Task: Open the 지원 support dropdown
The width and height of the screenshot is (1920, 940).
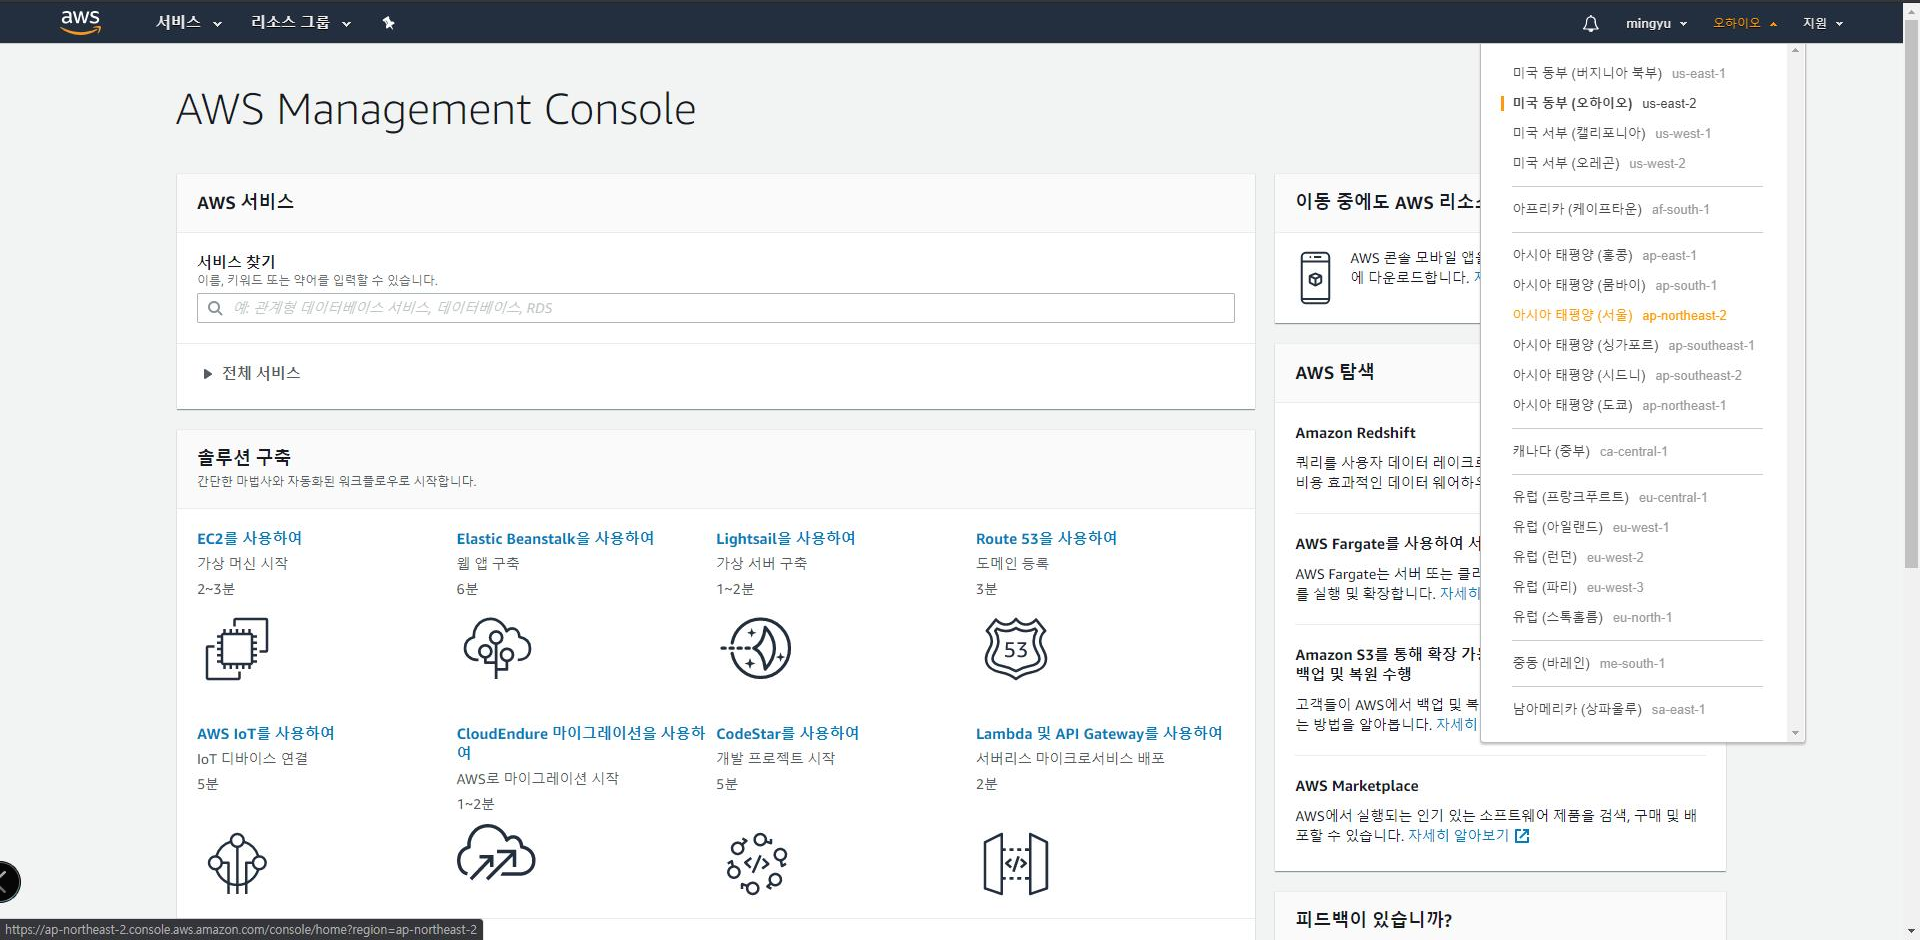Action: coord(1823,23)
